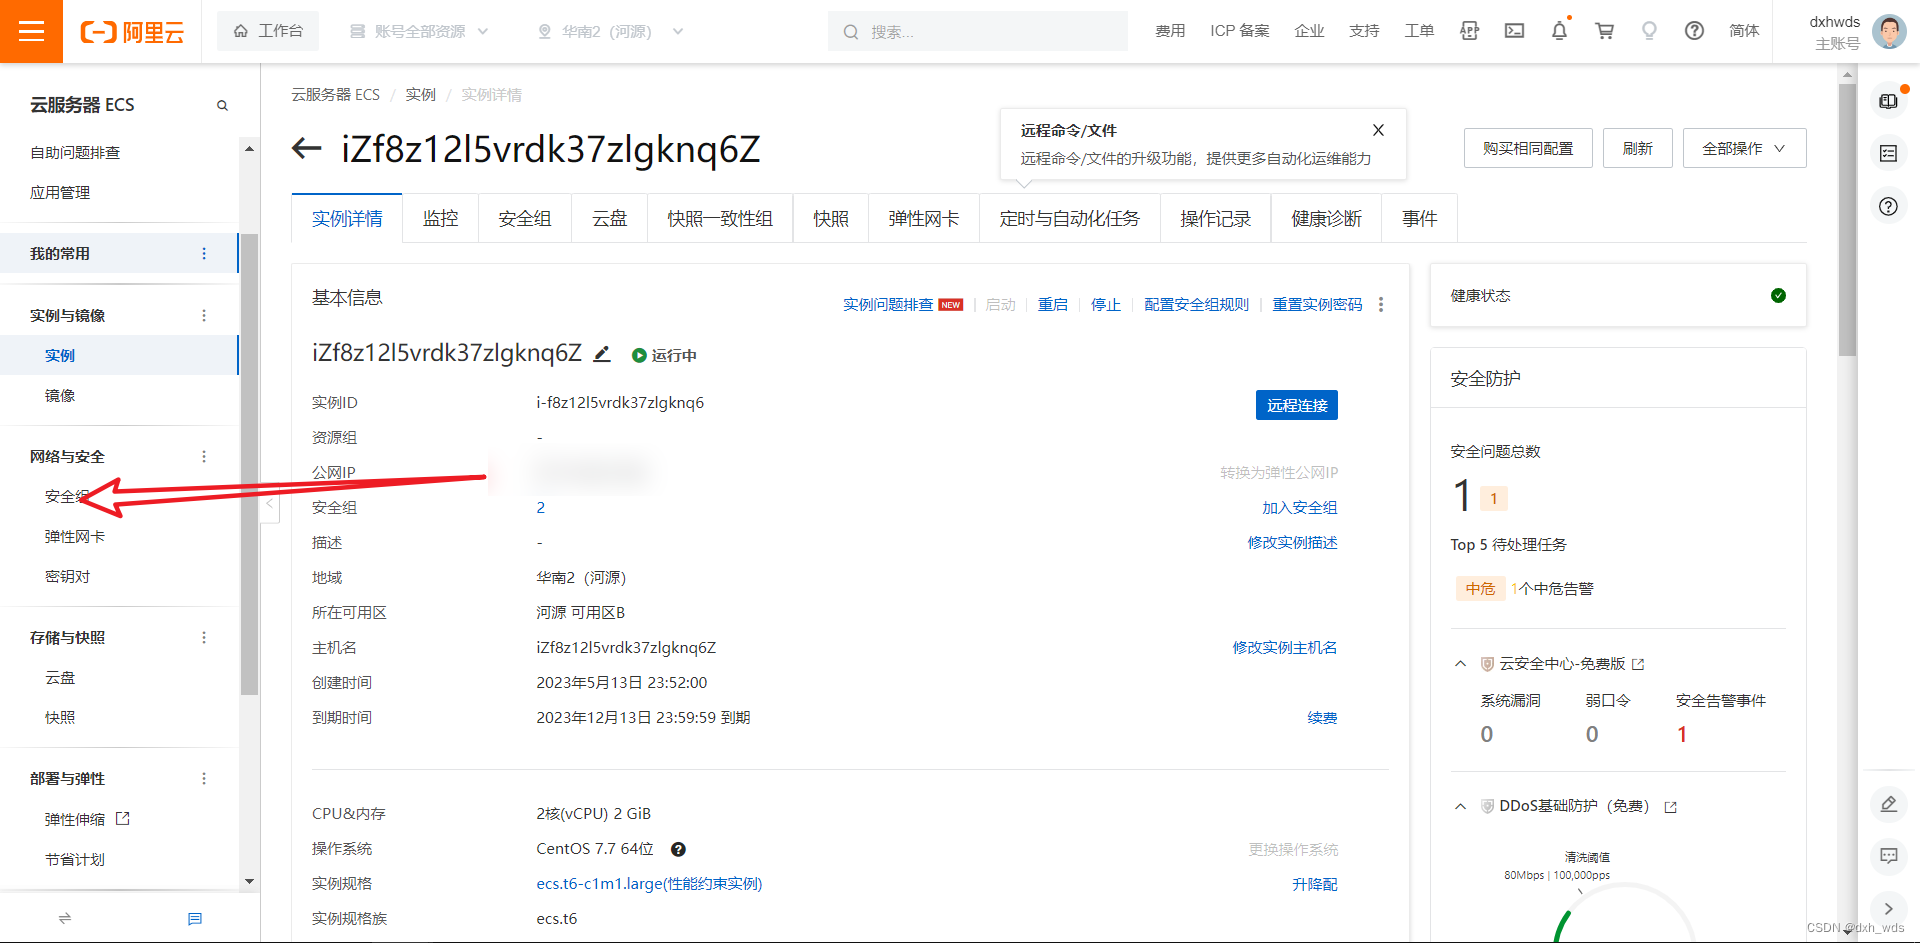Click 实例问题排查 link
The height and width of the screenshot is (943, 1920).
pos(888,304)
